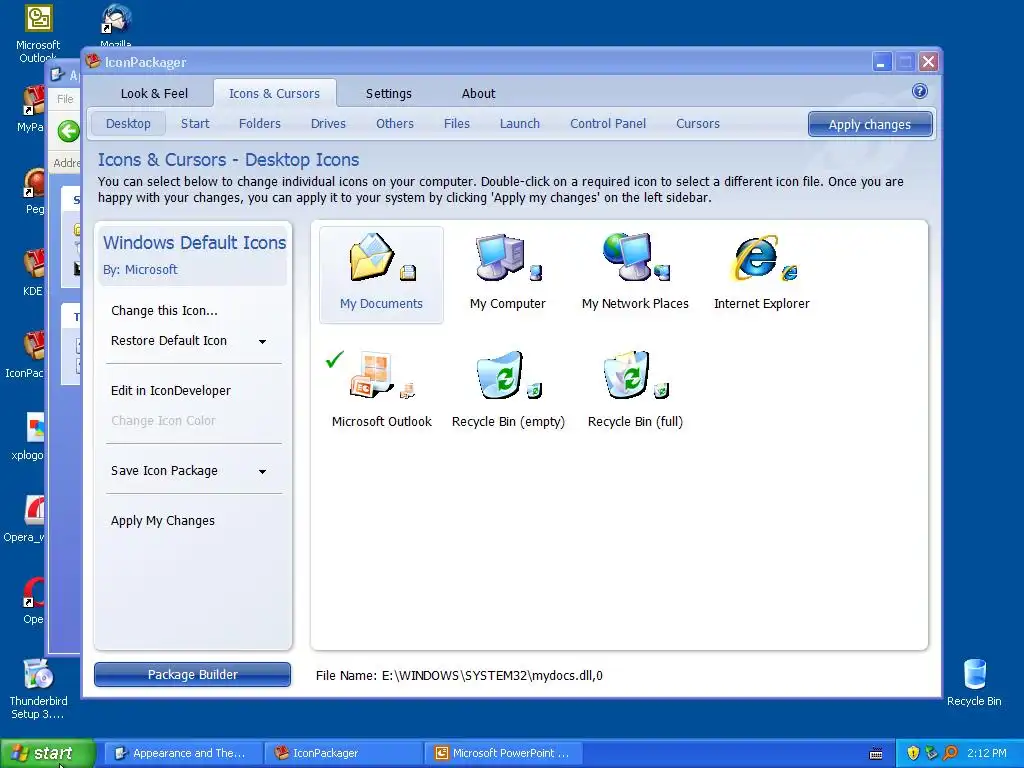The image size is (1024, 768).
Task: Click Change this Icon...
Action: tap(164, 311)
